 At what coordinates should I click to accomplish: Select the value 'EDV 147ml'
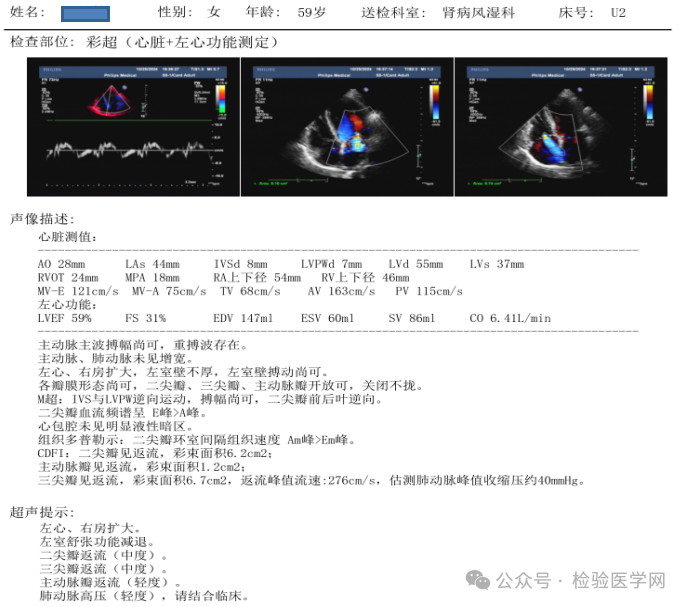pyautogui.click(x=243, y=318)
